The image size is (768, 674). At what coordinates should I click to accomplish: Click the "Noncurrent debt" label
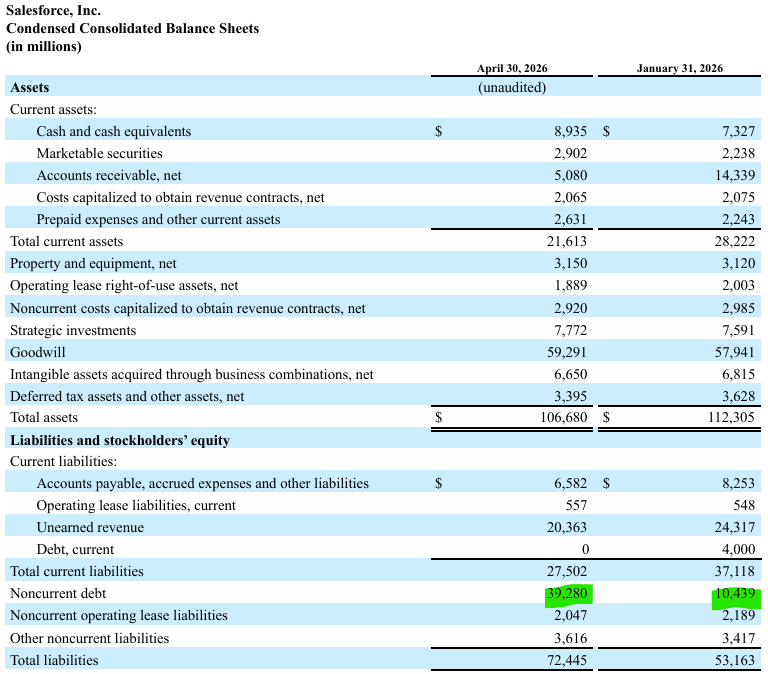[x=58, y=594]
